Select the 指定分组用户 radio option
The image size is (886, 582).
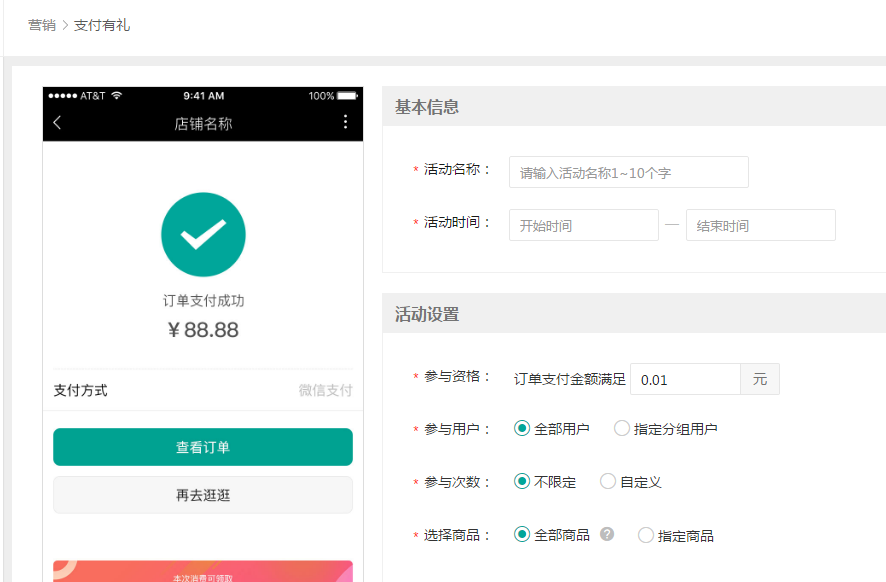pyautogui.click(x=622, y=429)
